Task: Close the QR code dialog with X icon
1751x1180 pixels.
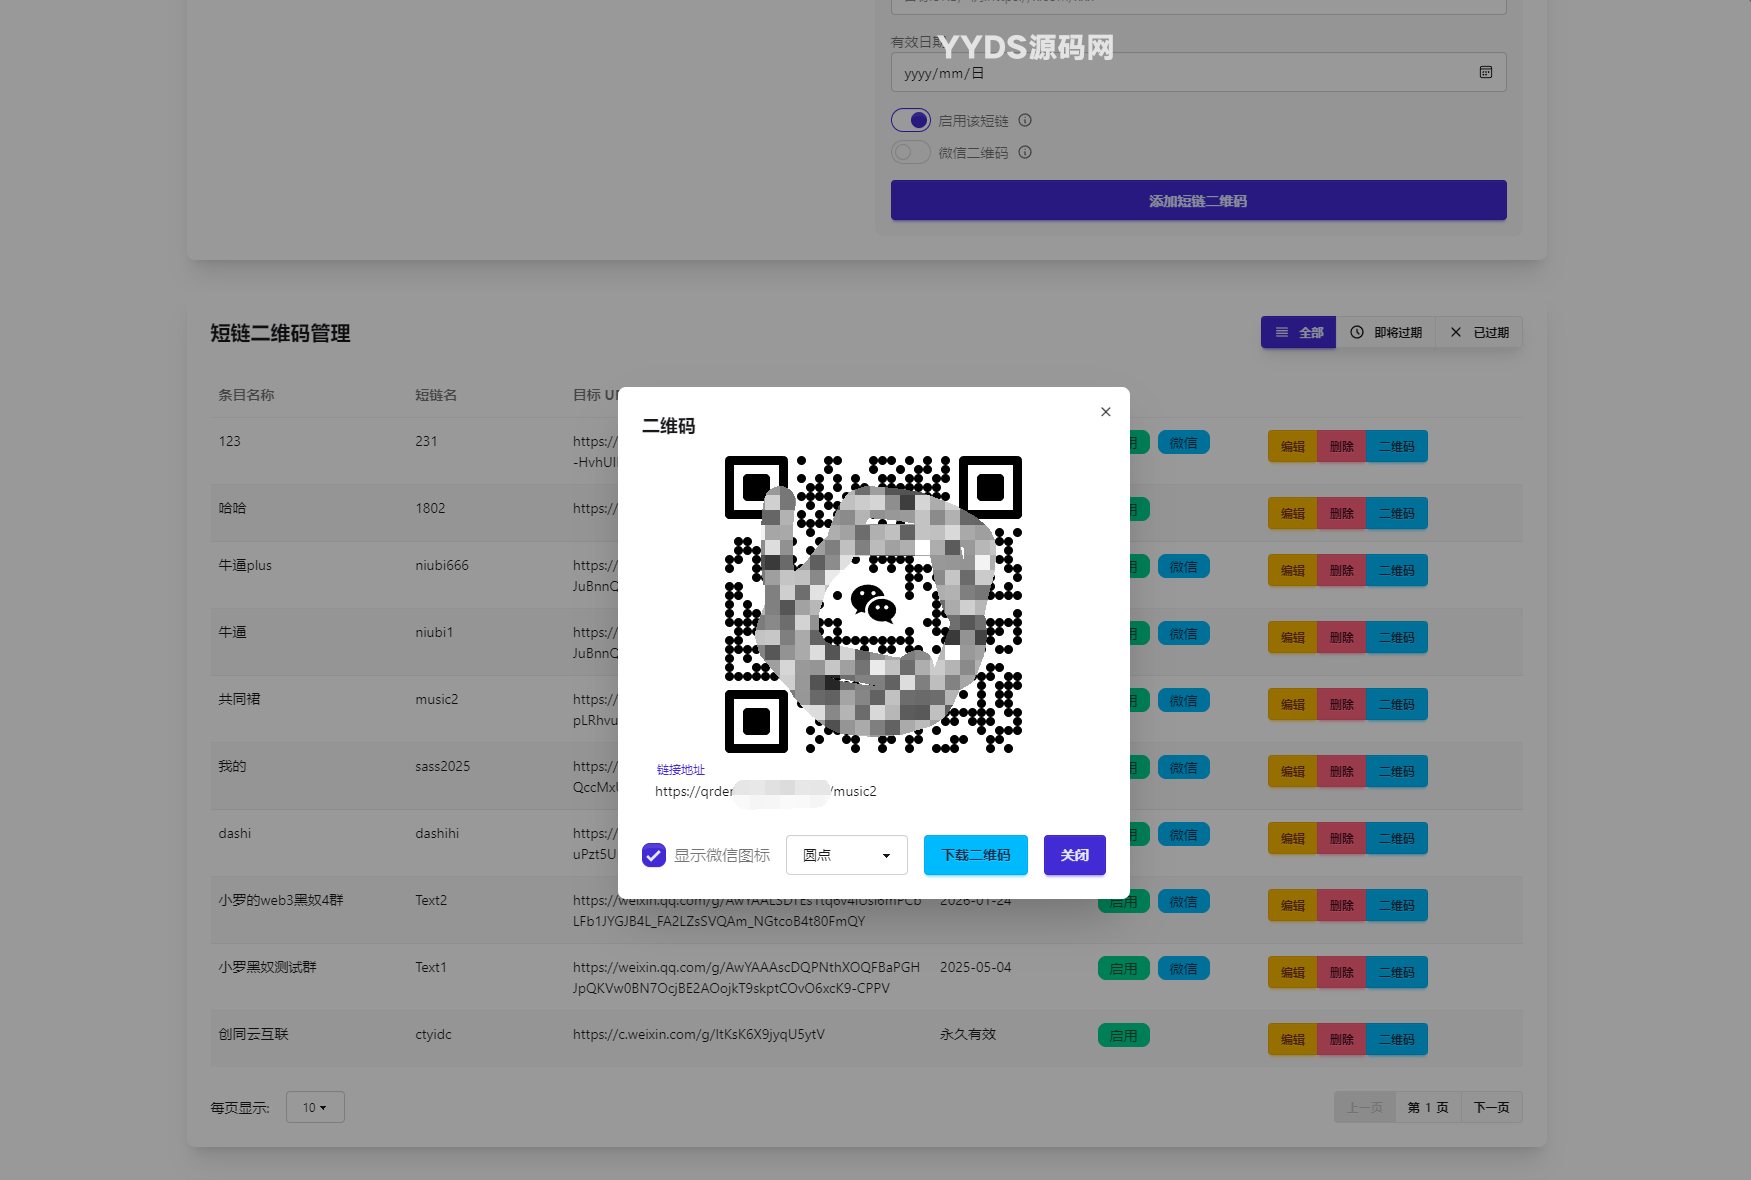Action: coord(1105,412)
